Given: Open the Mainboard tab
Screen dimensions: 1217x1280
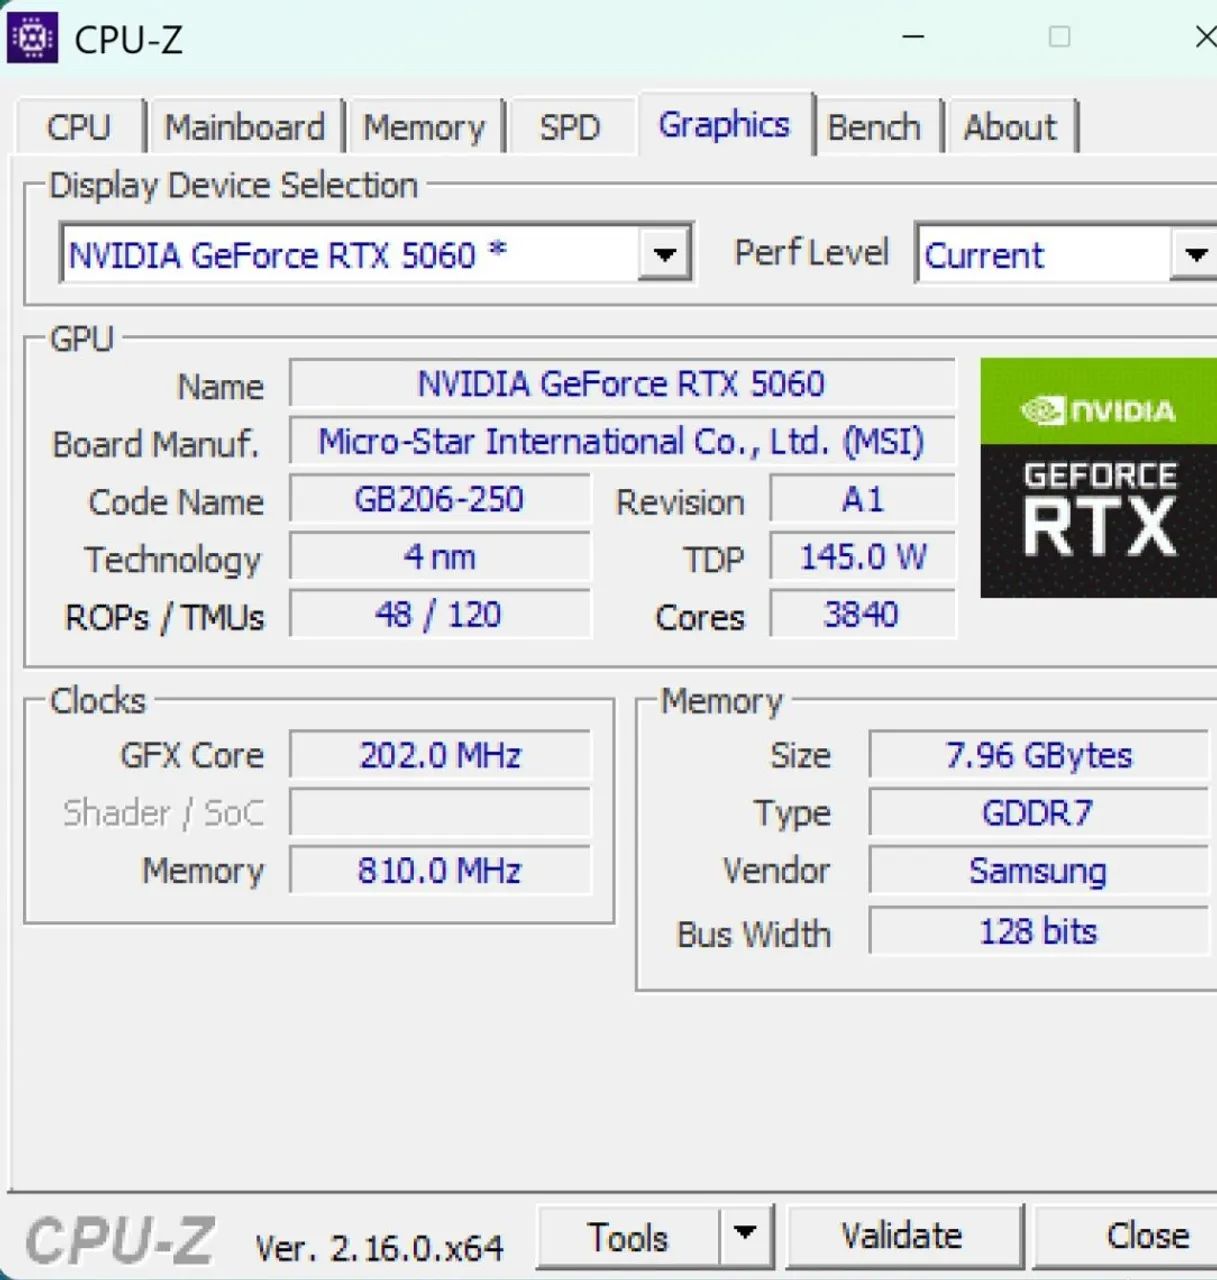Looking at the screenshot, I should (x=245, y=127).
